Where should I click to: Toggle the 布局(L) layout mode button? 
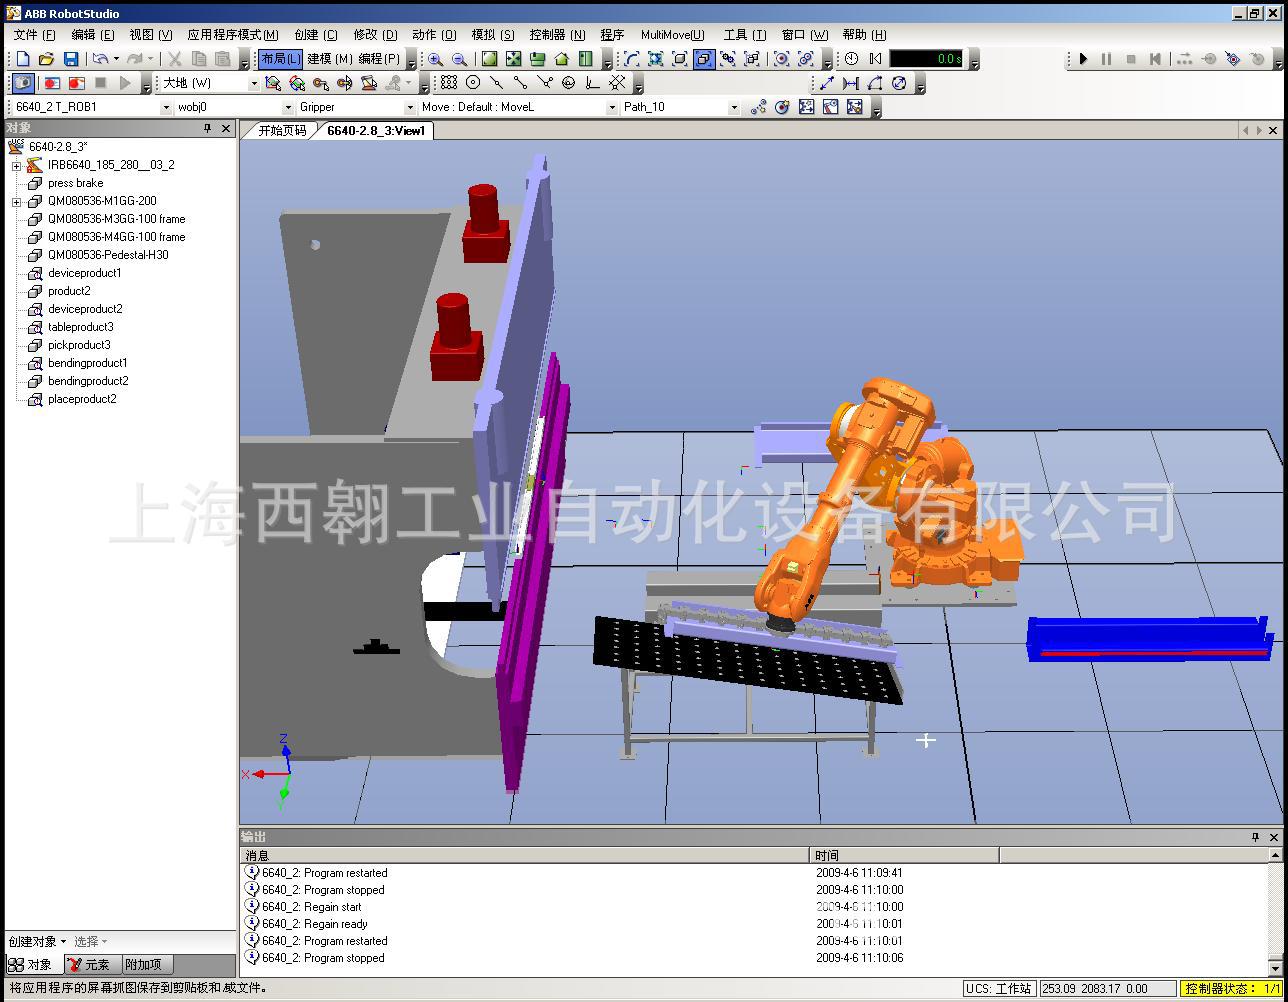[280, 60]
